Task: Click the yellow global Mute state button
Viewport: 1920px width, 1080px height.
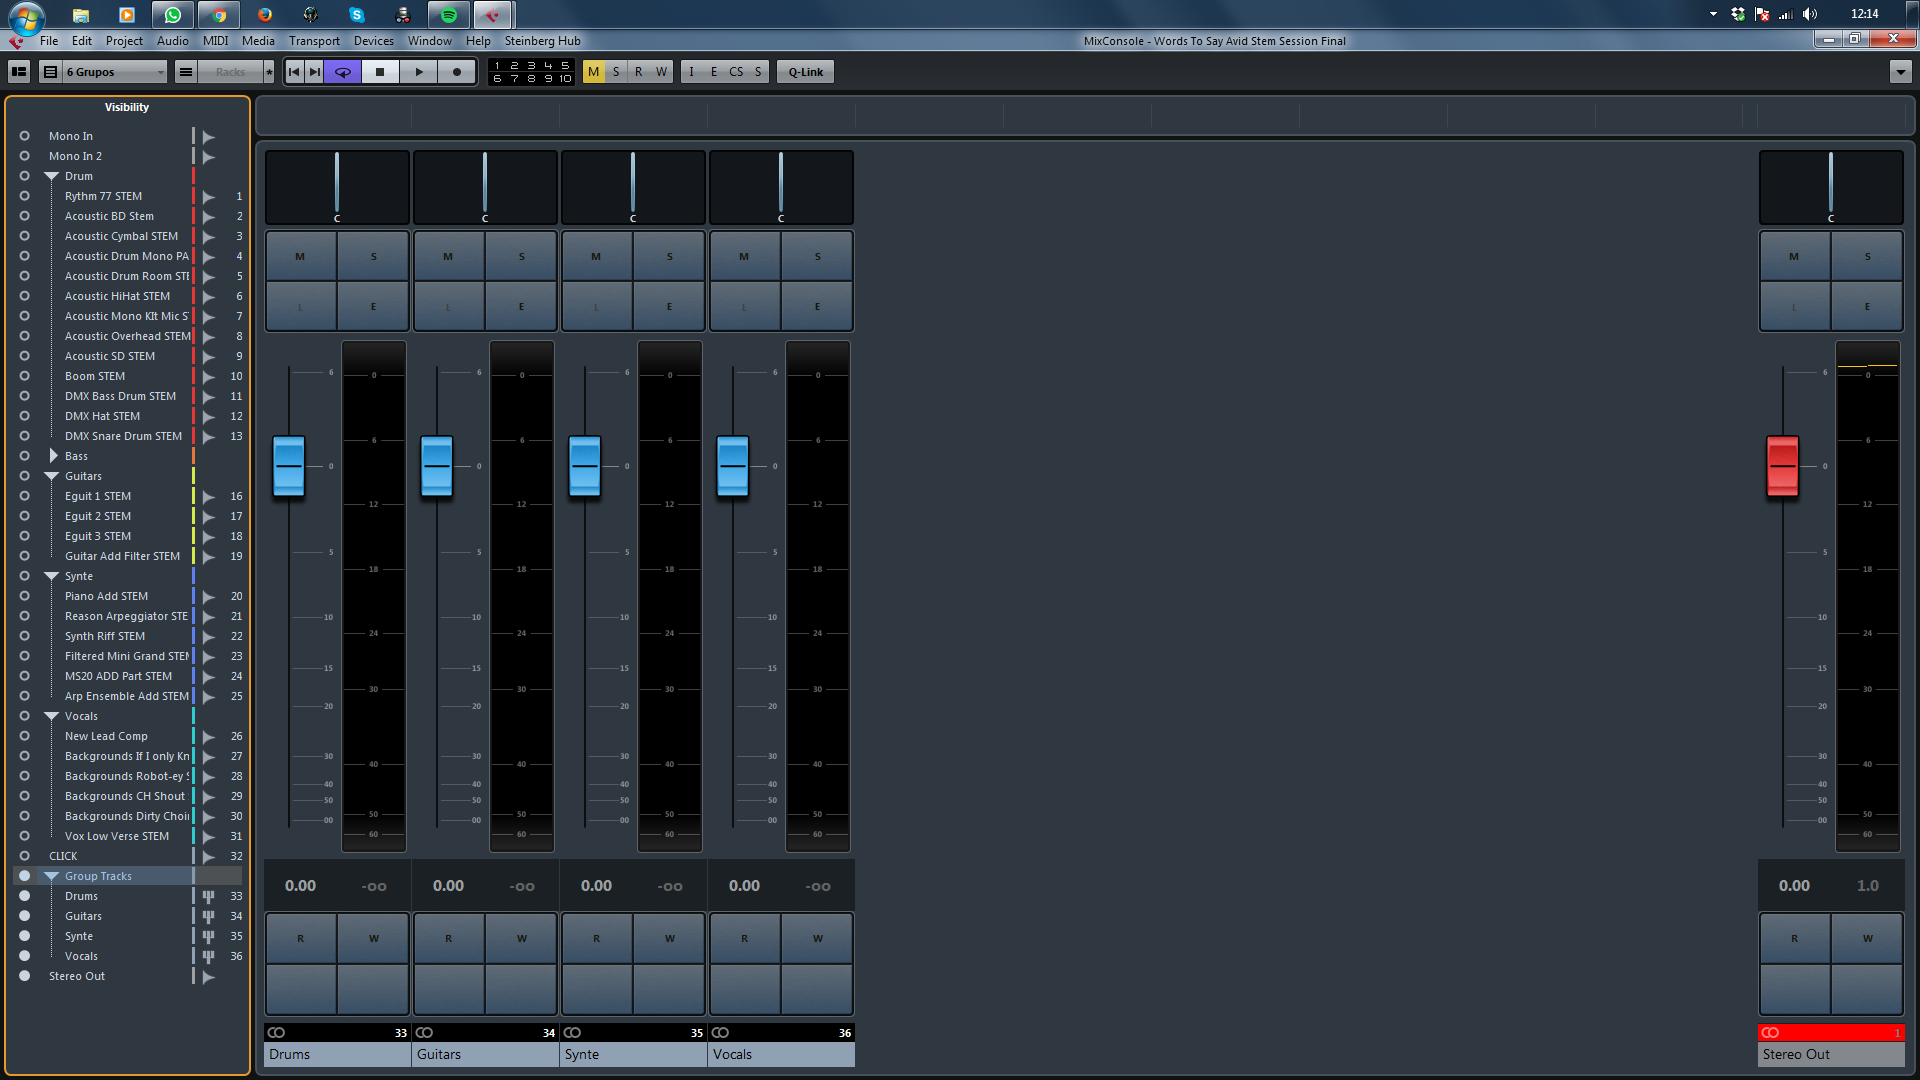Action: [x=593, y=72]
